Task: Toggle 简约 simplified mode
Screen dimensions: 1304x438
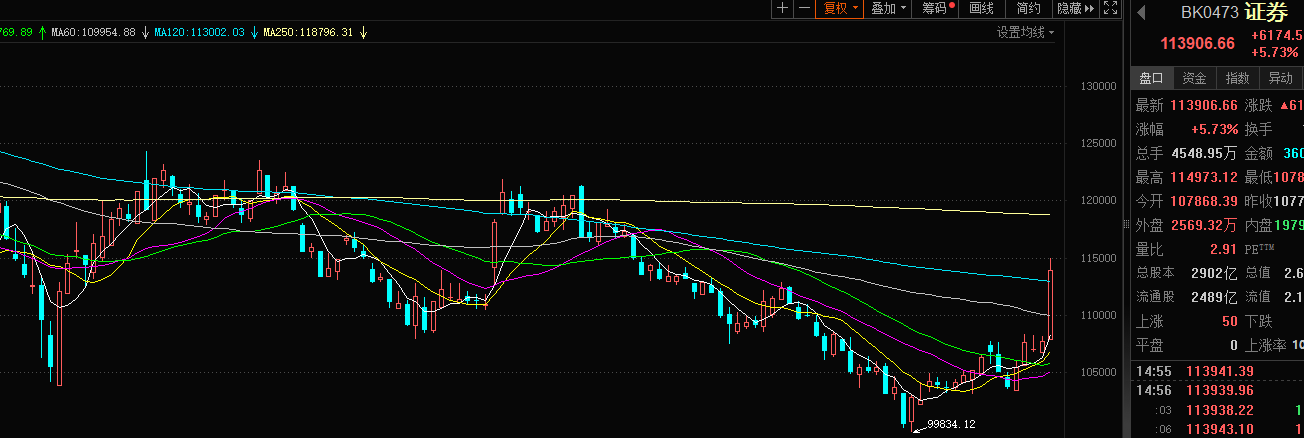Action: pyautogui.click(x=1028, y=9)
